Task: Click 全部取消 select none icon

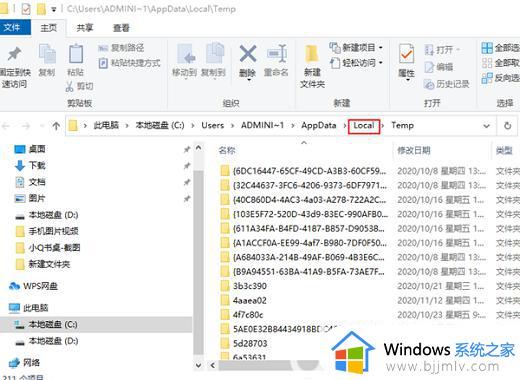Action: point(487,63)
